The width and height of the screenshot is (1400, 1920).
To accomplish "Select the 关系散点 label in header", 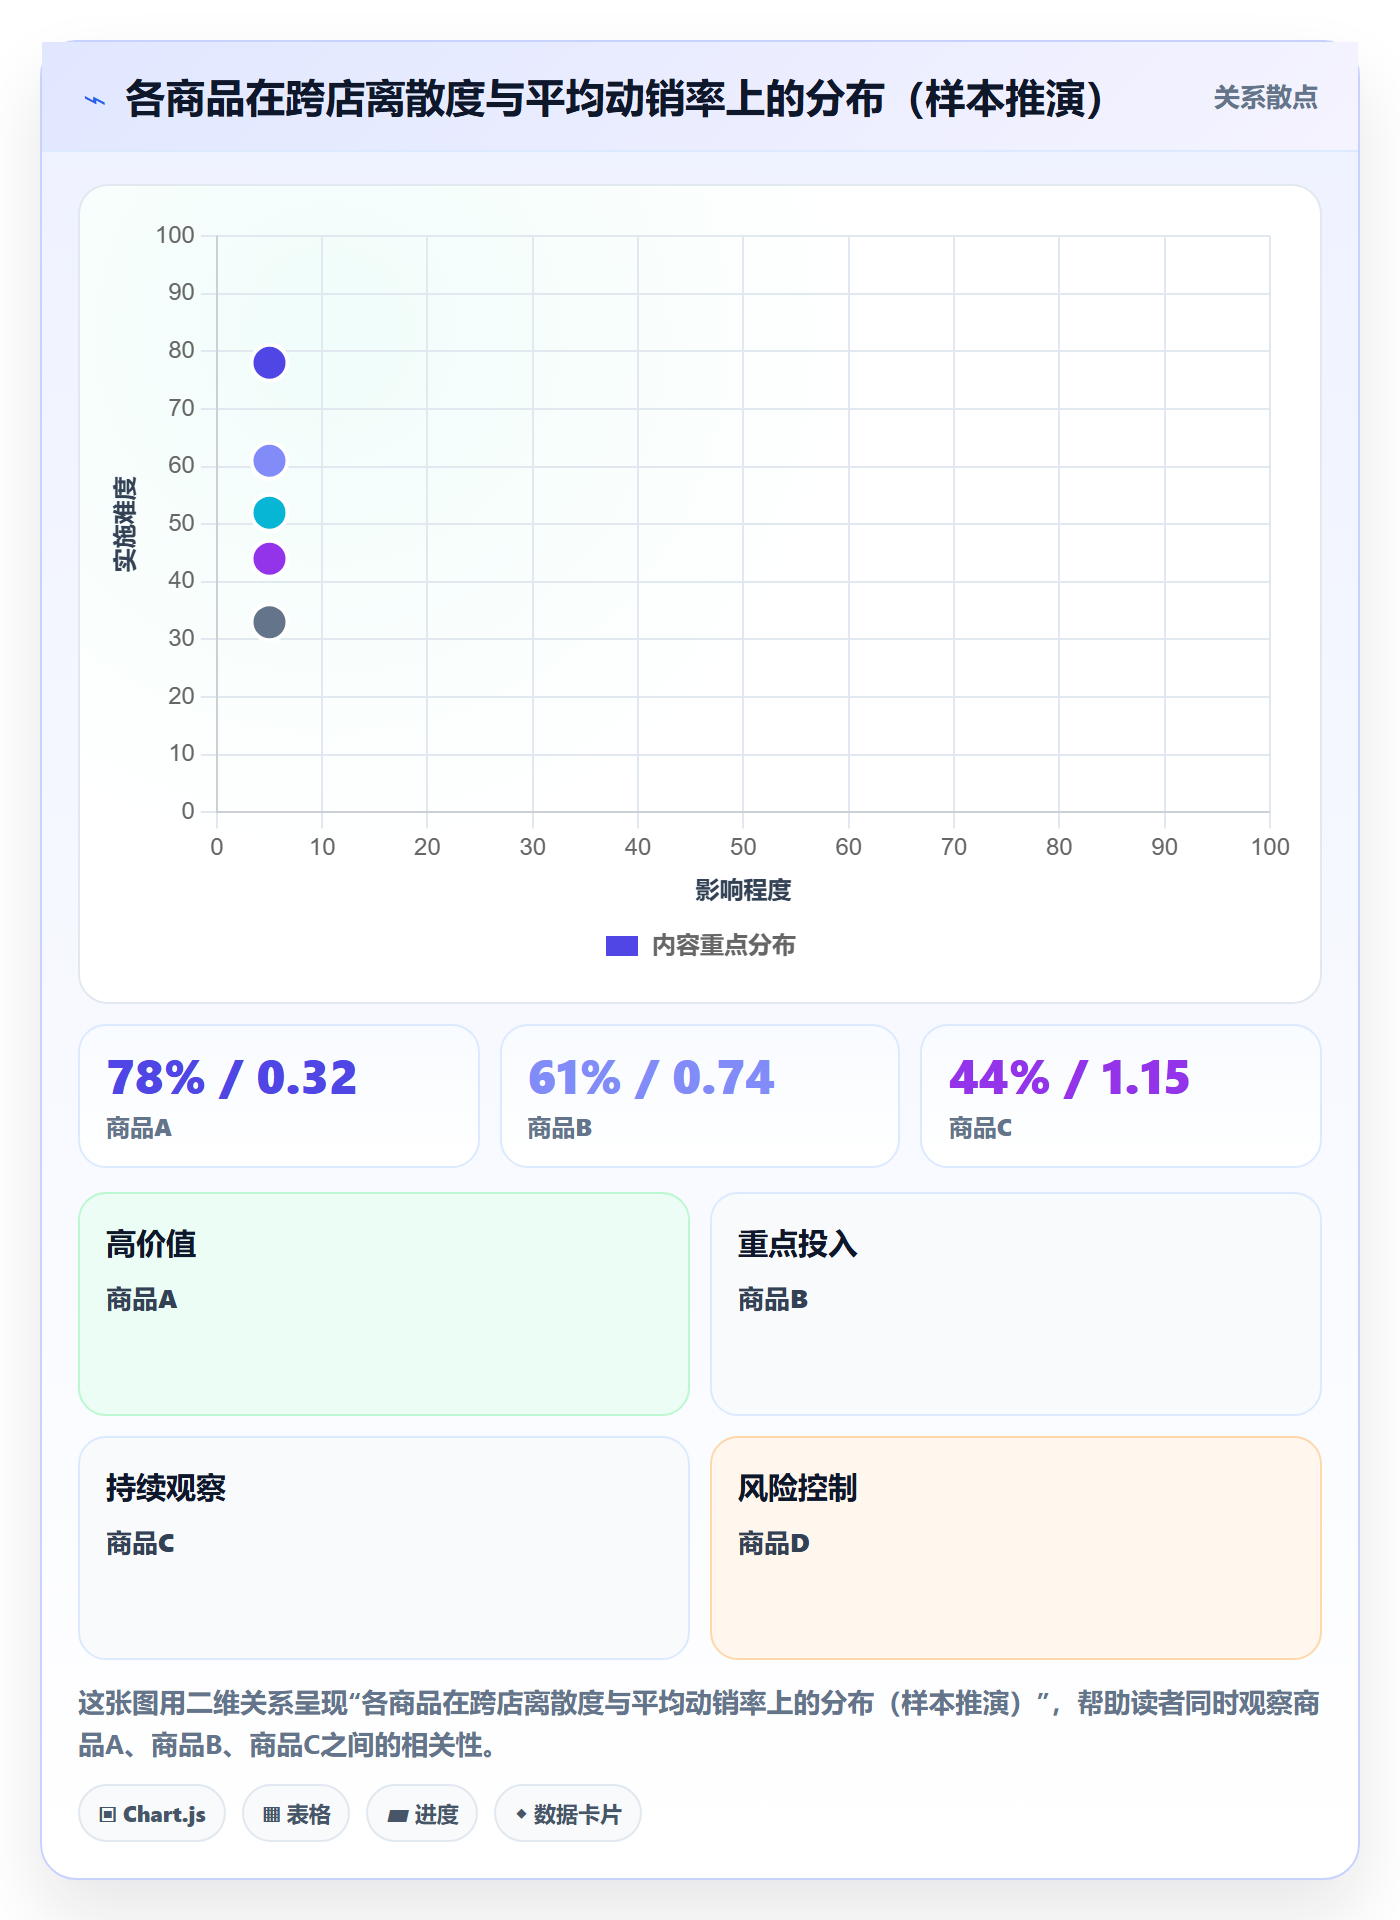I will (x=1265, y=98).
